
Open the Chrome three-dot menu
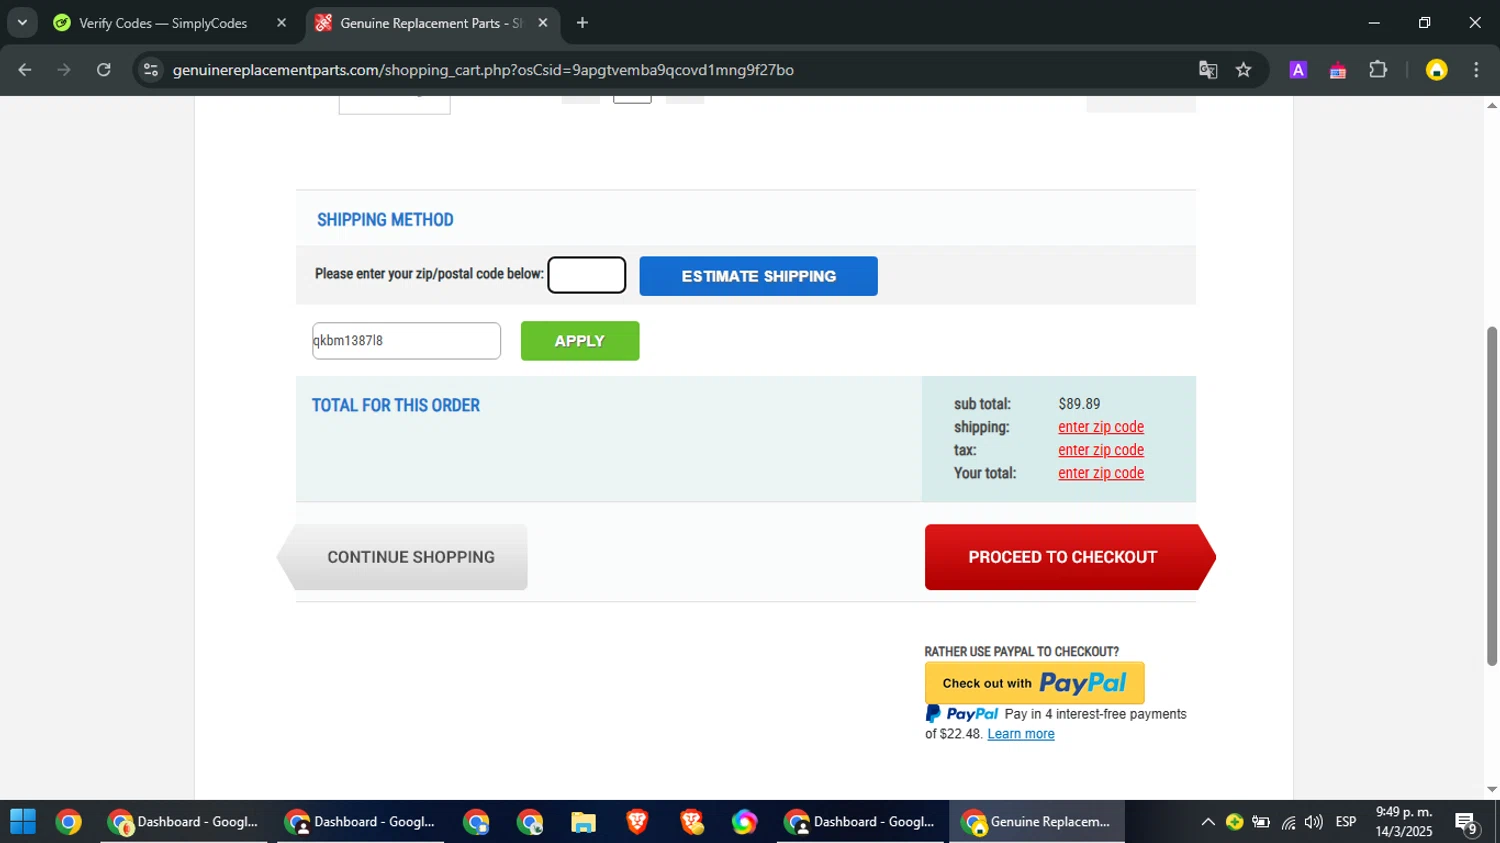pos(1476,70)
